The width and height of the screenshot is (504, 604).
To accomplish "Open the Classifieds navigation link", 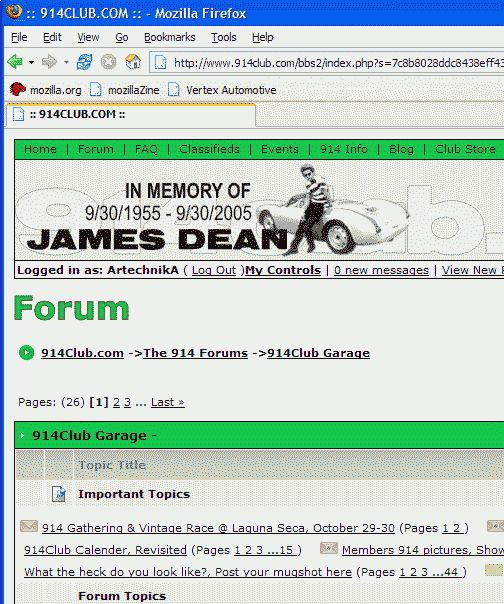I will [209, 149].
